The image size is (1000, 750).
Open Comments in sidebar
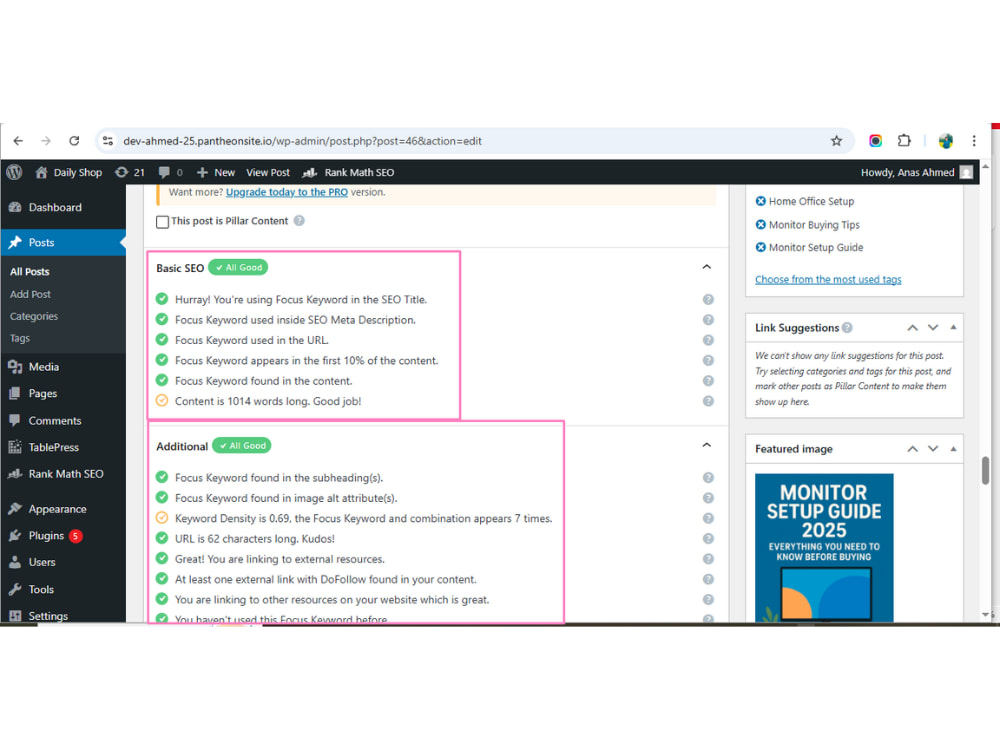[x=63, y=420]
